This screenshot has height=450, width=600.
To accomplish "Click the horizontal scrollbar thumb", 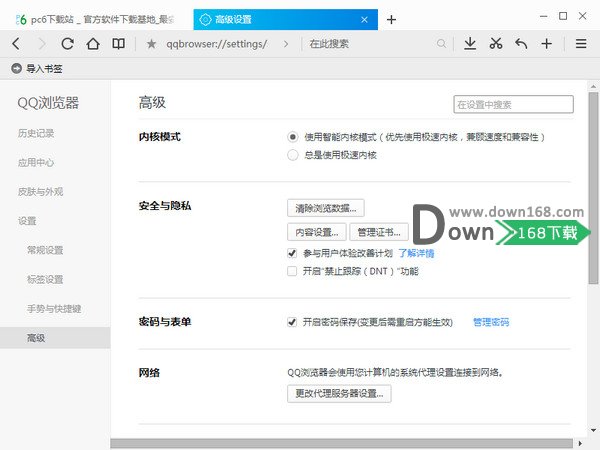I will point(342,443).
